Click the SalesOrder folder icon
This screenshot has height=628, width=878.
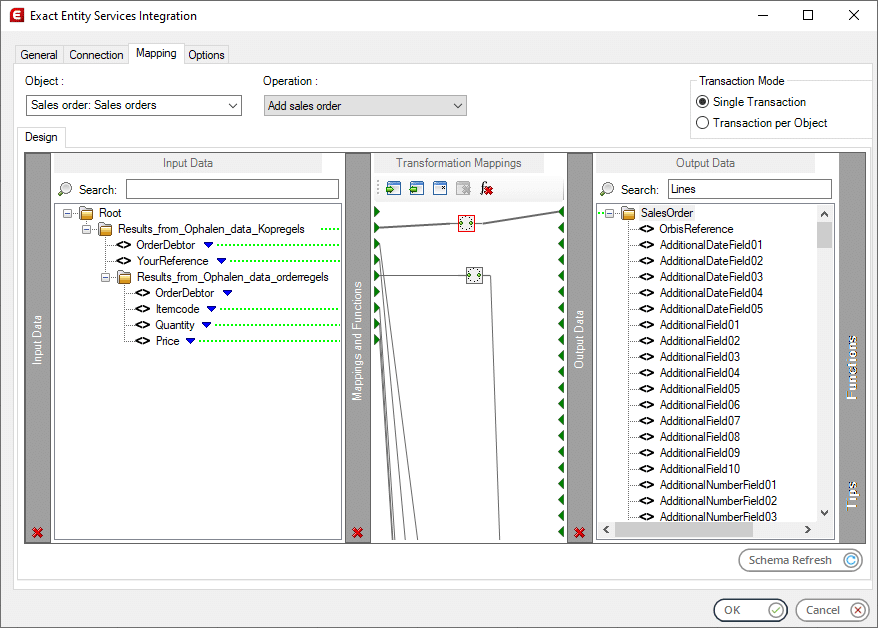628,213
